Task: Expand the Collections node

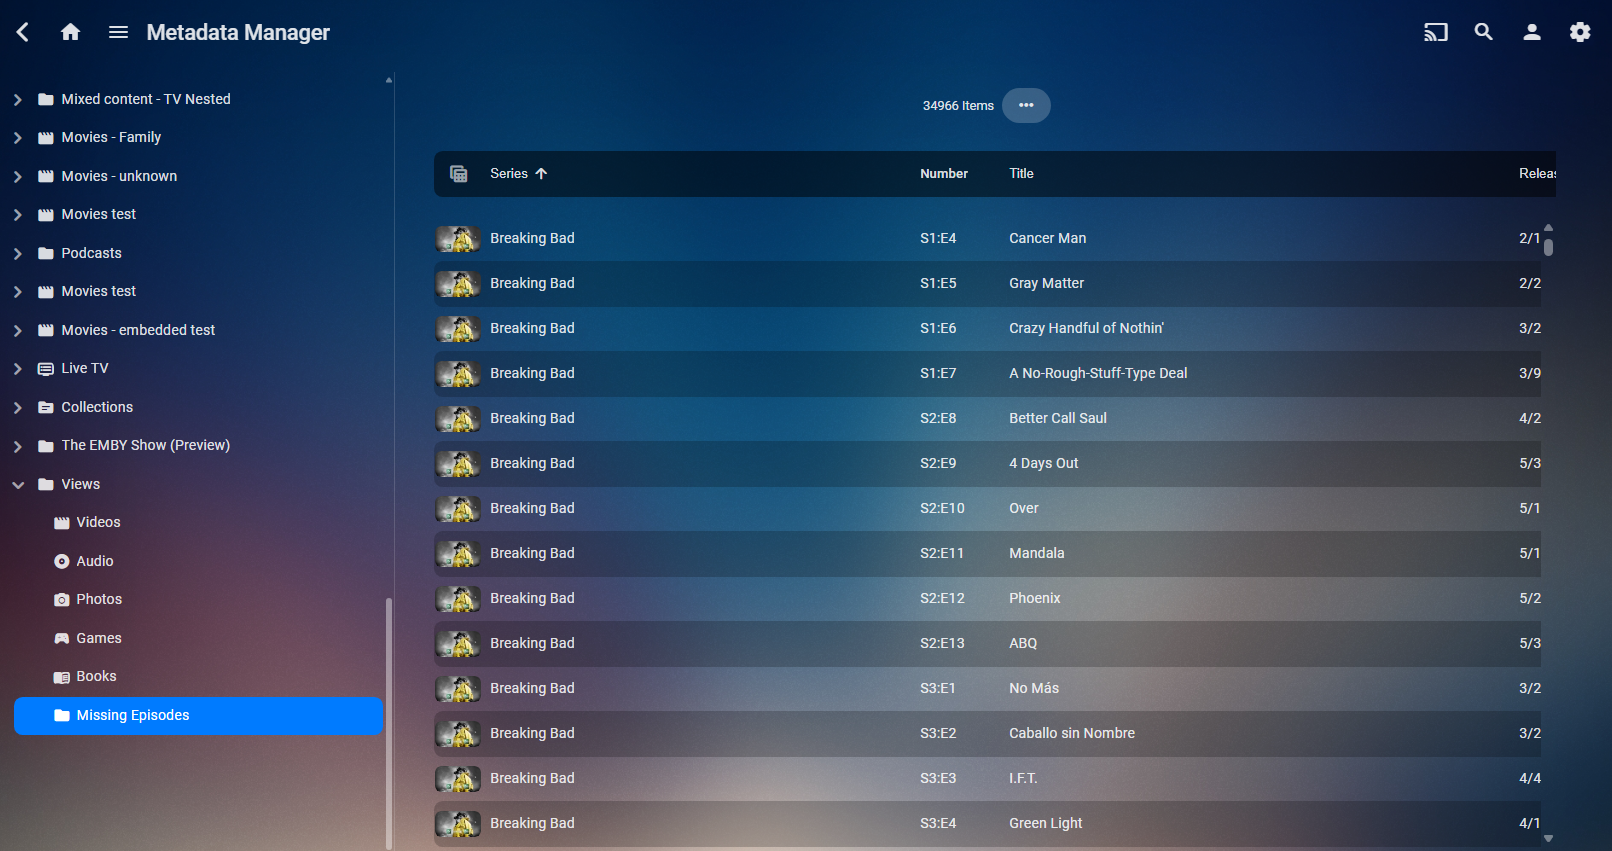Action: click(x=18, y=407)
